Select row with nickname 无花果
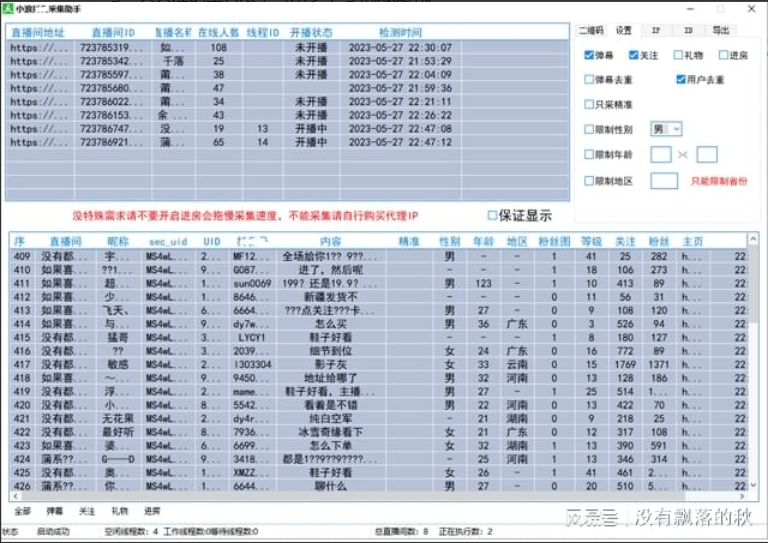Image resolution: width=768 pixels, height=543 pixels. tap(379, 419)
